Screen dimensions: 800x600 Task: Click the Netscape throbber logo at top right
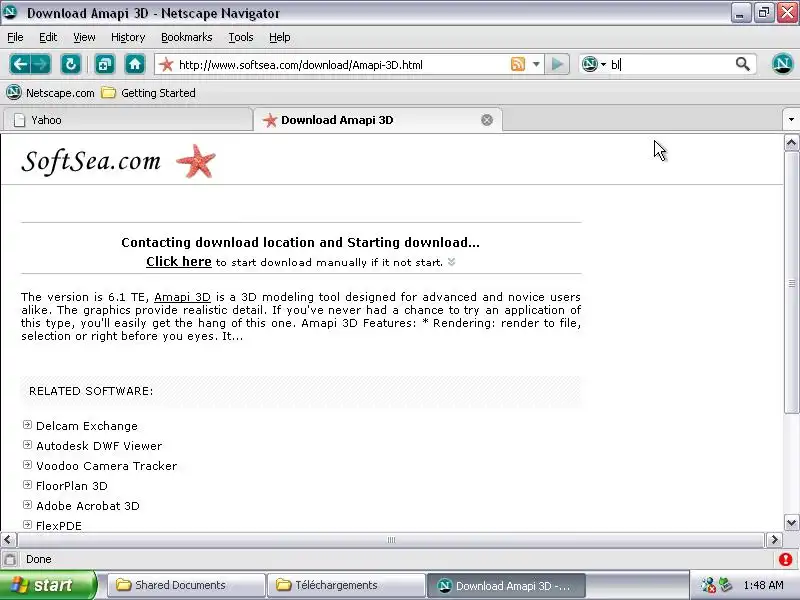coord(782,64)
